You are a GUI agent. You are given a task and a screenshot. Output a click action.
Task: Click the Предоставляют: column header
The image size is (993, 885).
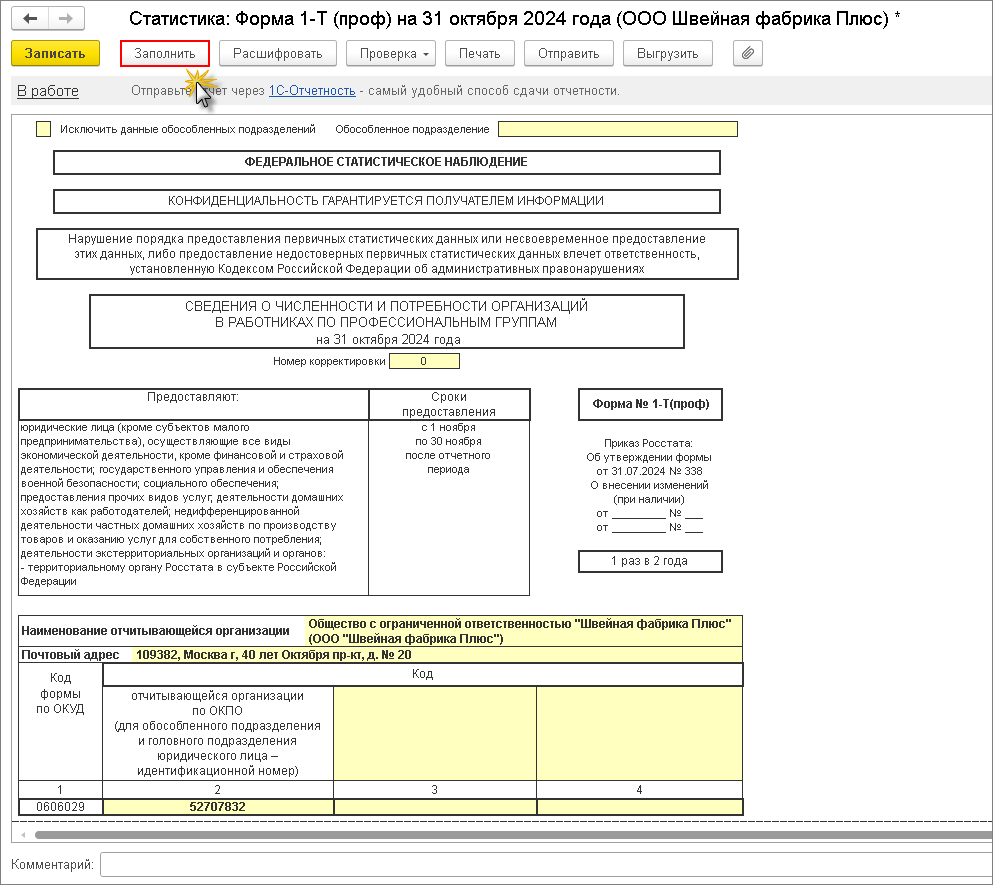tap(193, 404)
